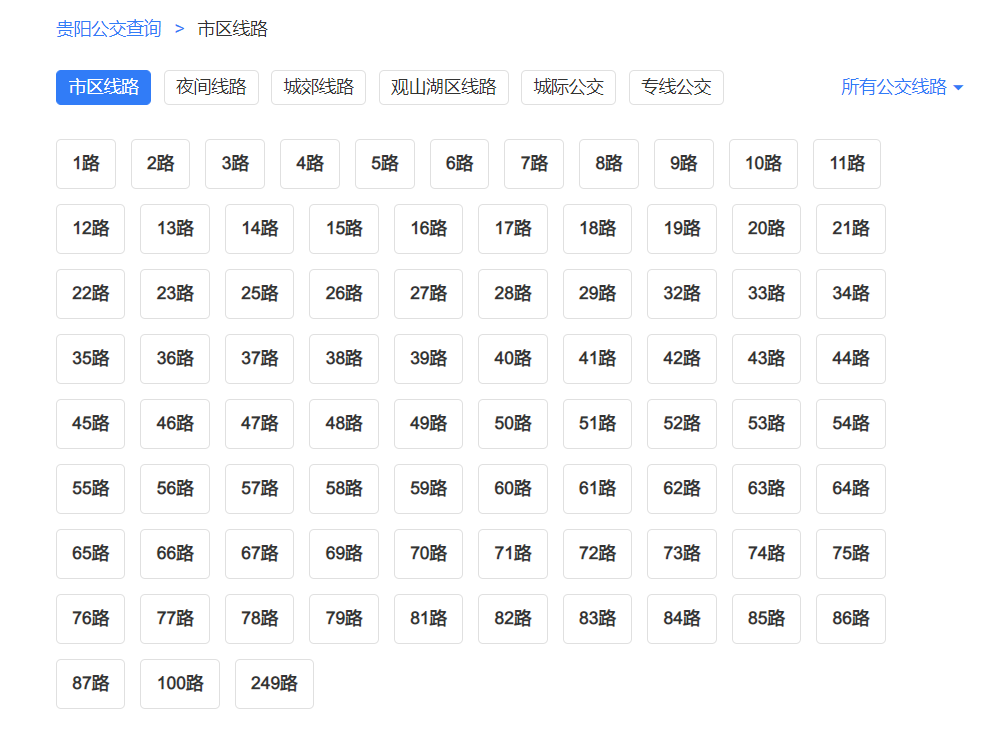
Task: Select bus route 81路
Action: [428, 619]
